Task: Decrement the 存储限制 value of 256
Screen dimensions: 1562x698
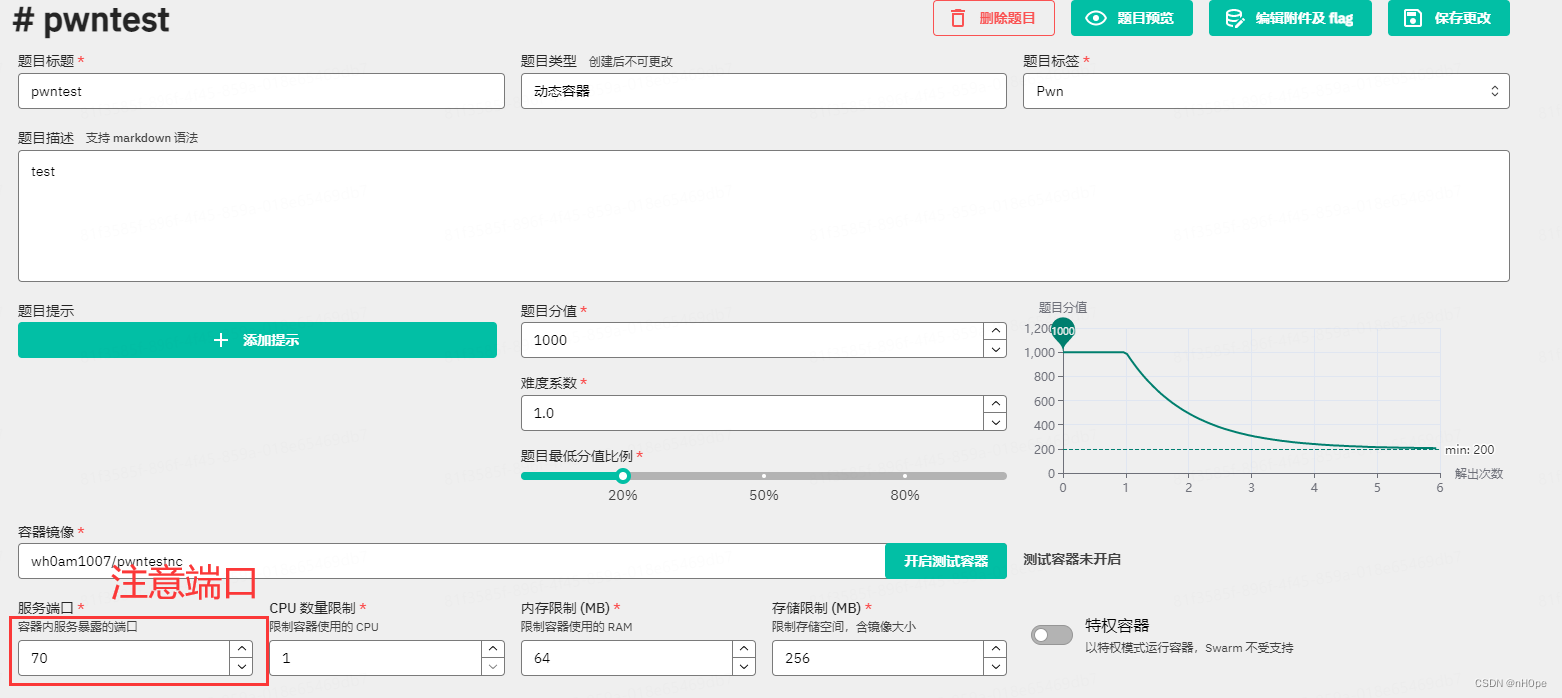Action: coord(995,667)
